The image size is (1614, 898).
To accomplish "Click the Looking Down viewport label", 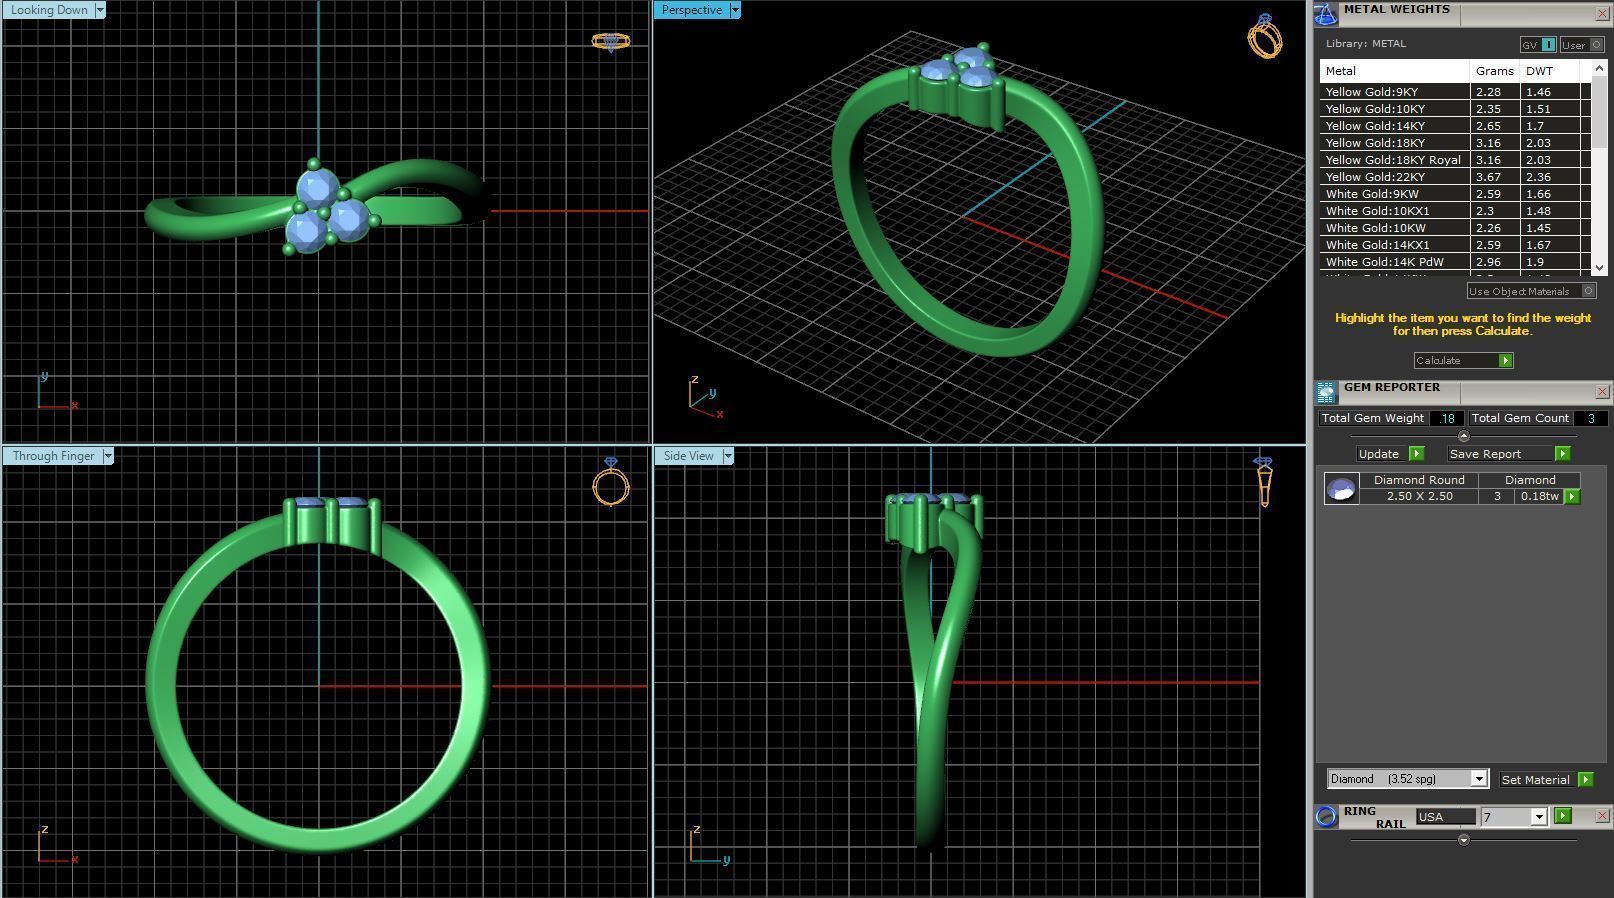I will [49, 10].
